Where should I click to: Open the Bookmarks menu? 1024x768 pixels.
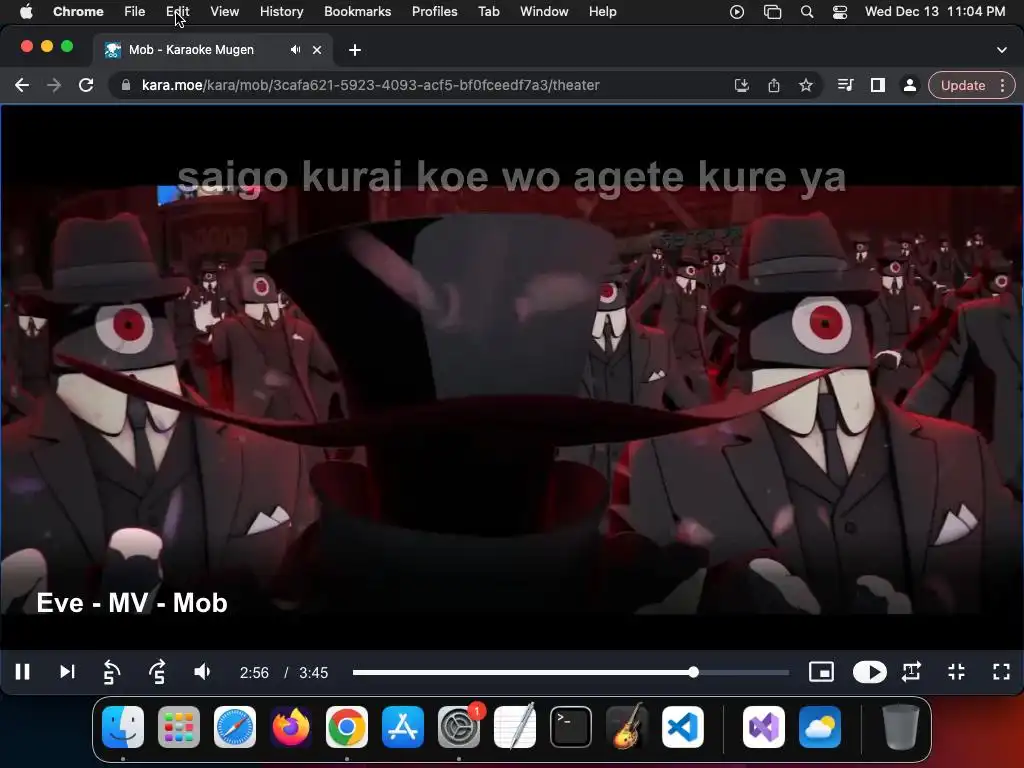(357, 12)
